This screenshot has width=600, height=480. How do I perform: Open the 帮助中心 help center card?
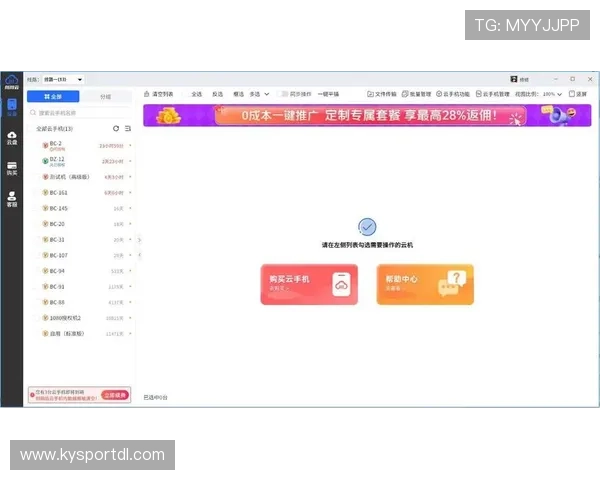(425, 284)
